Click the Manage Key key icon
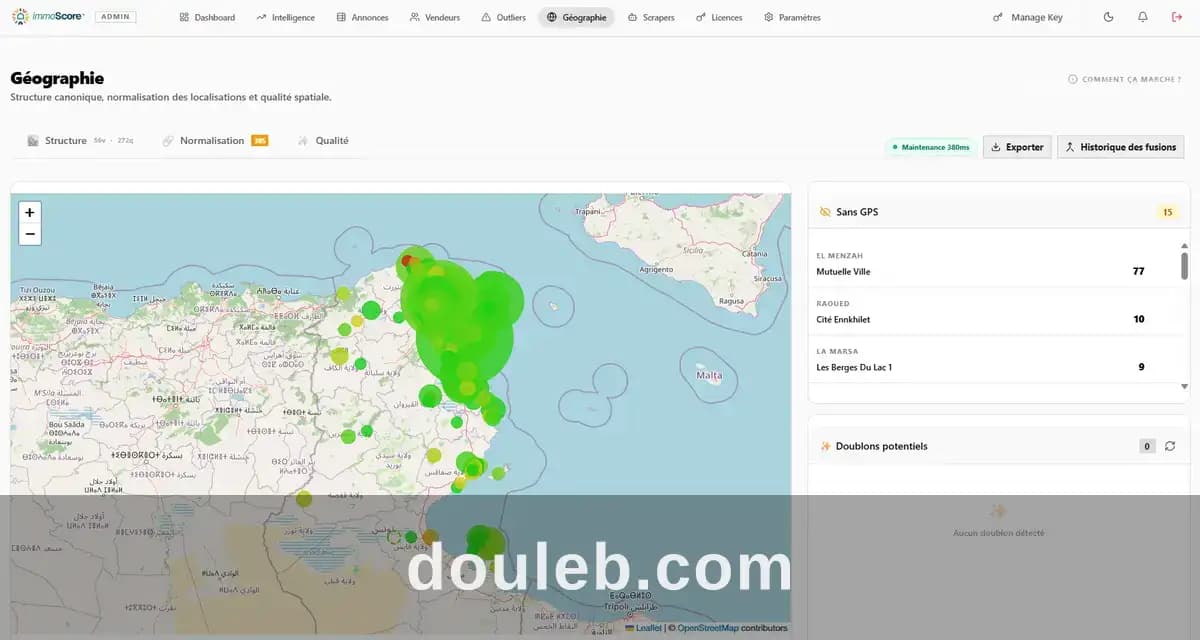 pyautogui.click(x=998, y=17)
